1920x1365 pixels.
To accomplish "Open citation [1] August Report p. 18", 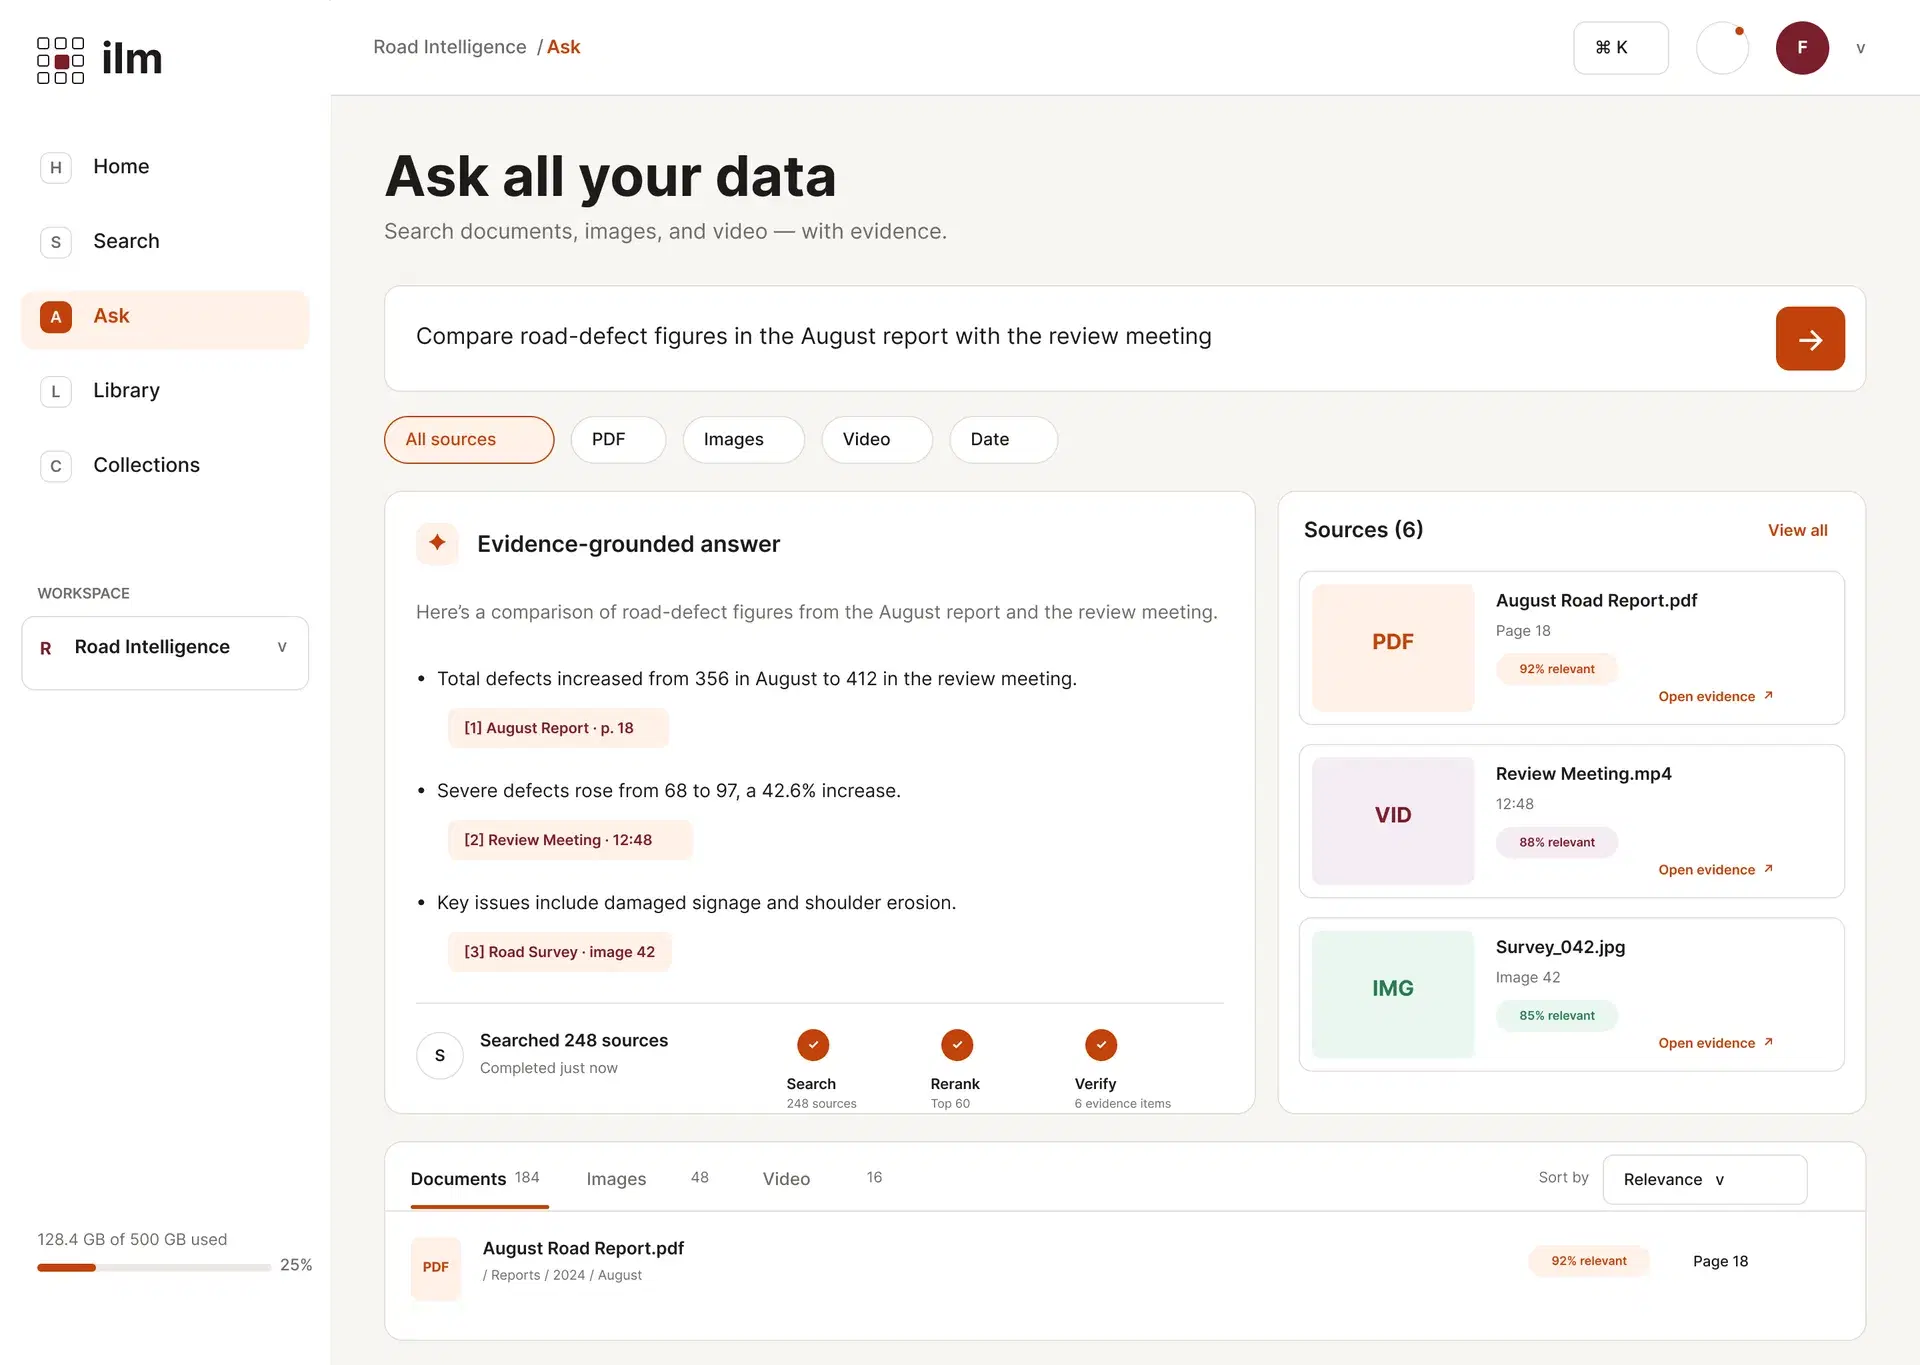I will click(558, 728).
